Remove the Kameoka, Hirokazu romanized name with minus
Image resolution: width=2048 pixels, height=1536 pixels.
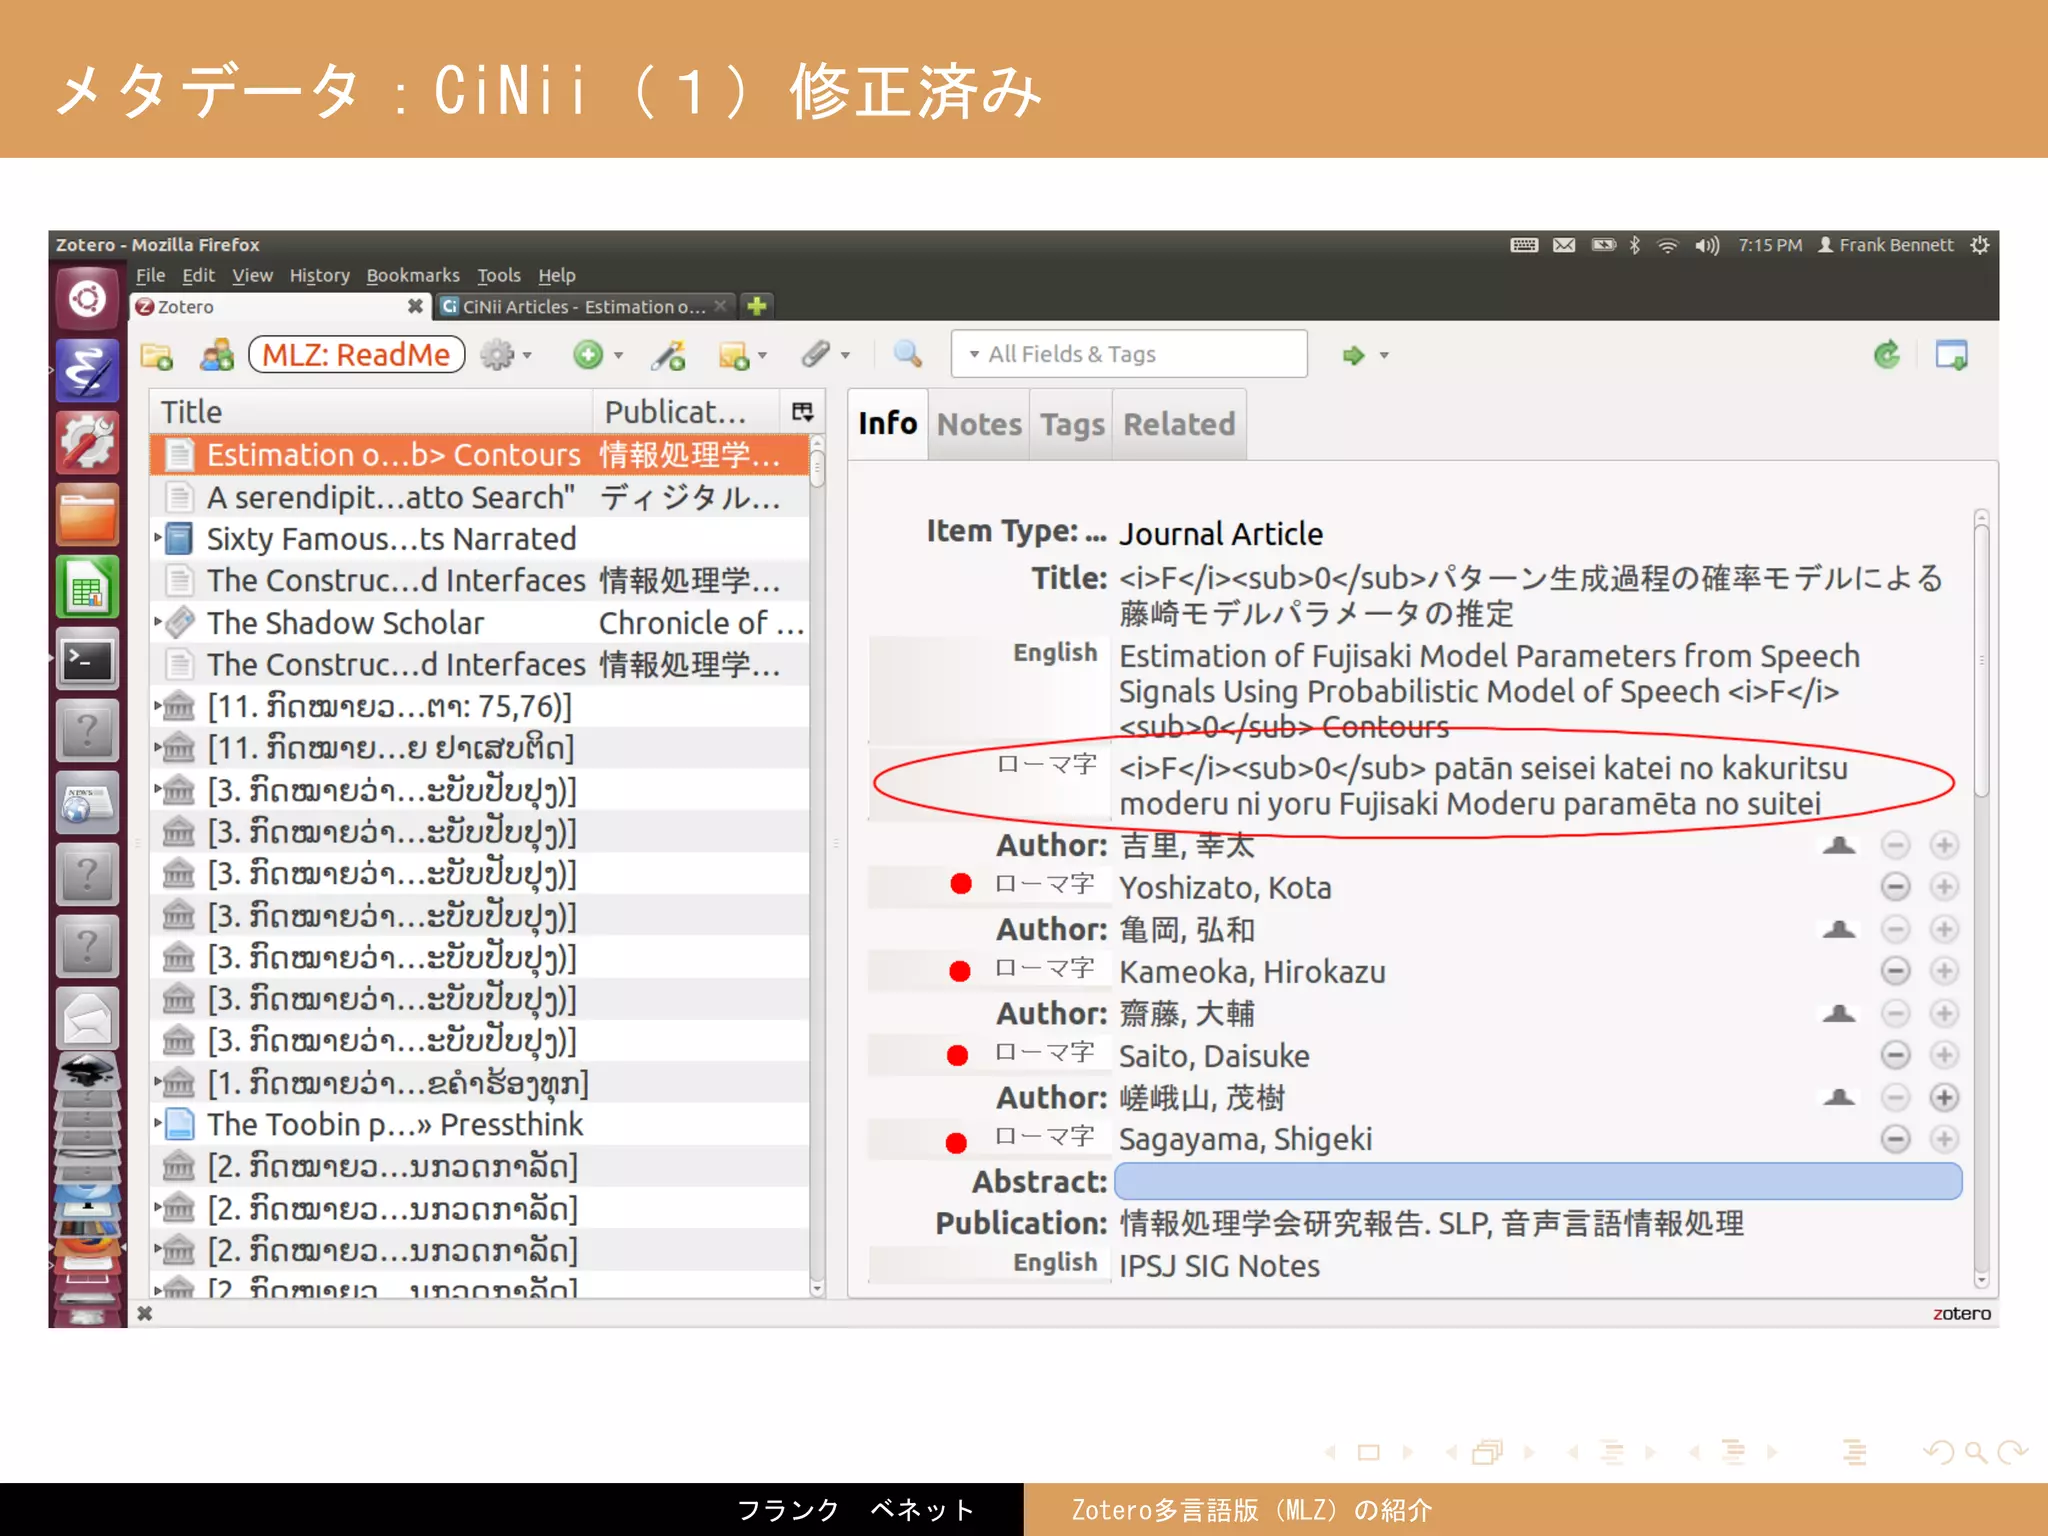tap(1895, 971)
